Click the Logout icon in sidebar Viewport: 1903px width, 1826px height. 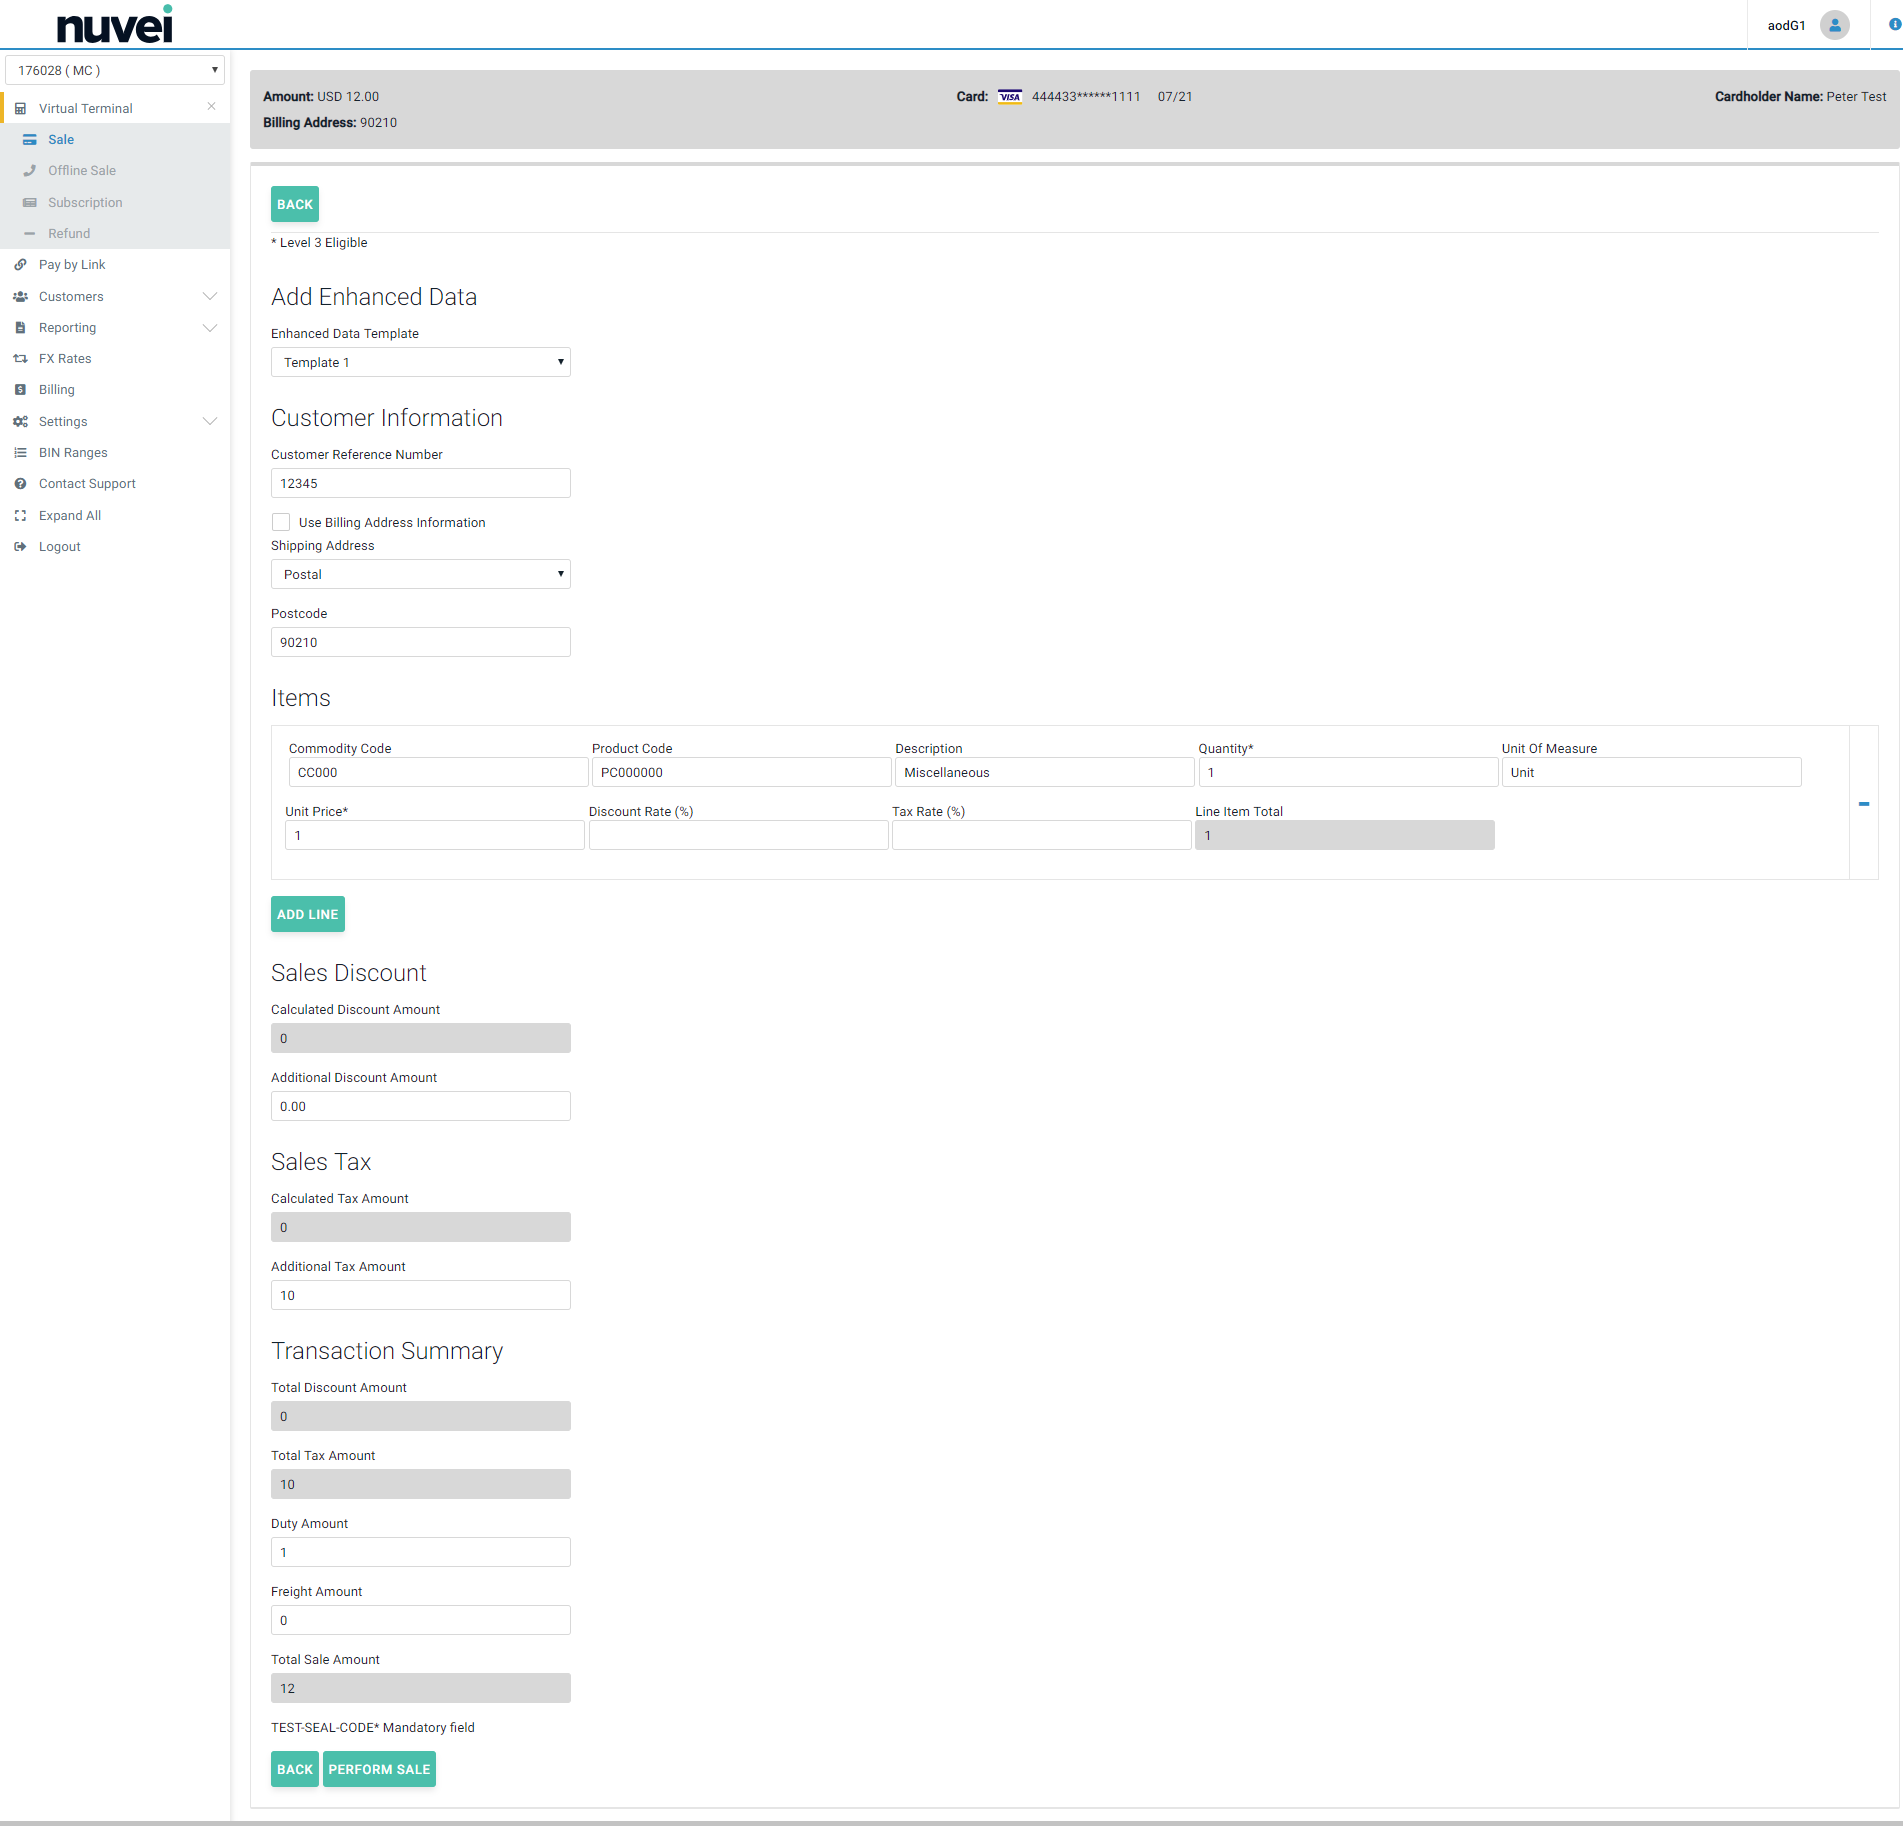20,547
